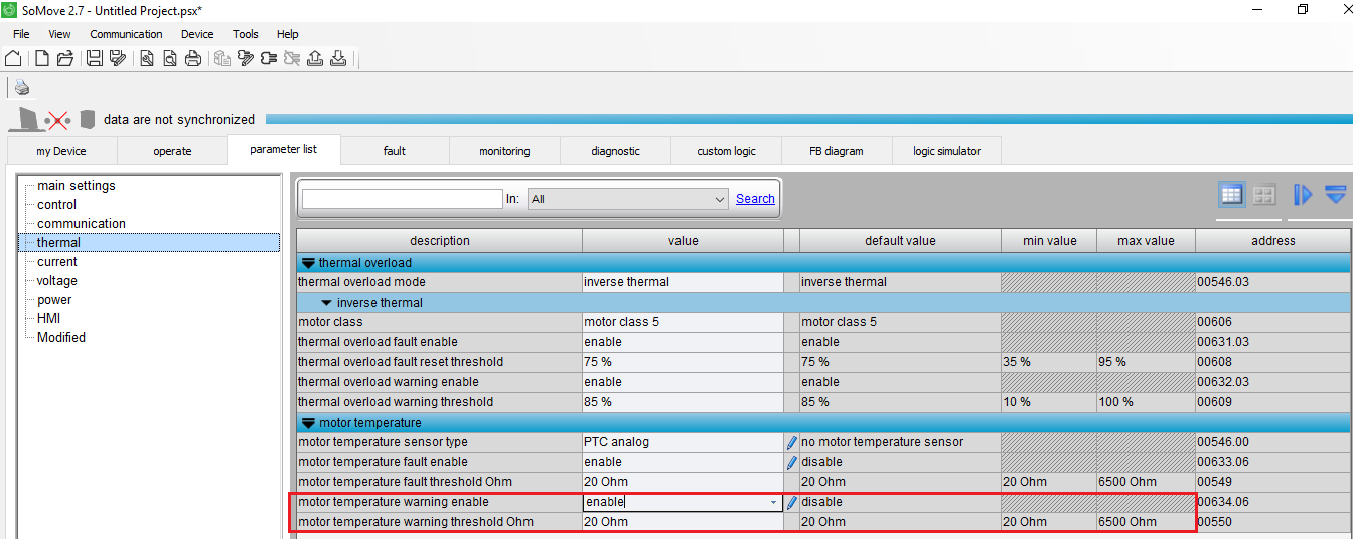Image resolution: width=1353 pixels, height=539 pixels.
Task: Click in the parameter search text box
Action: (402, 199)
